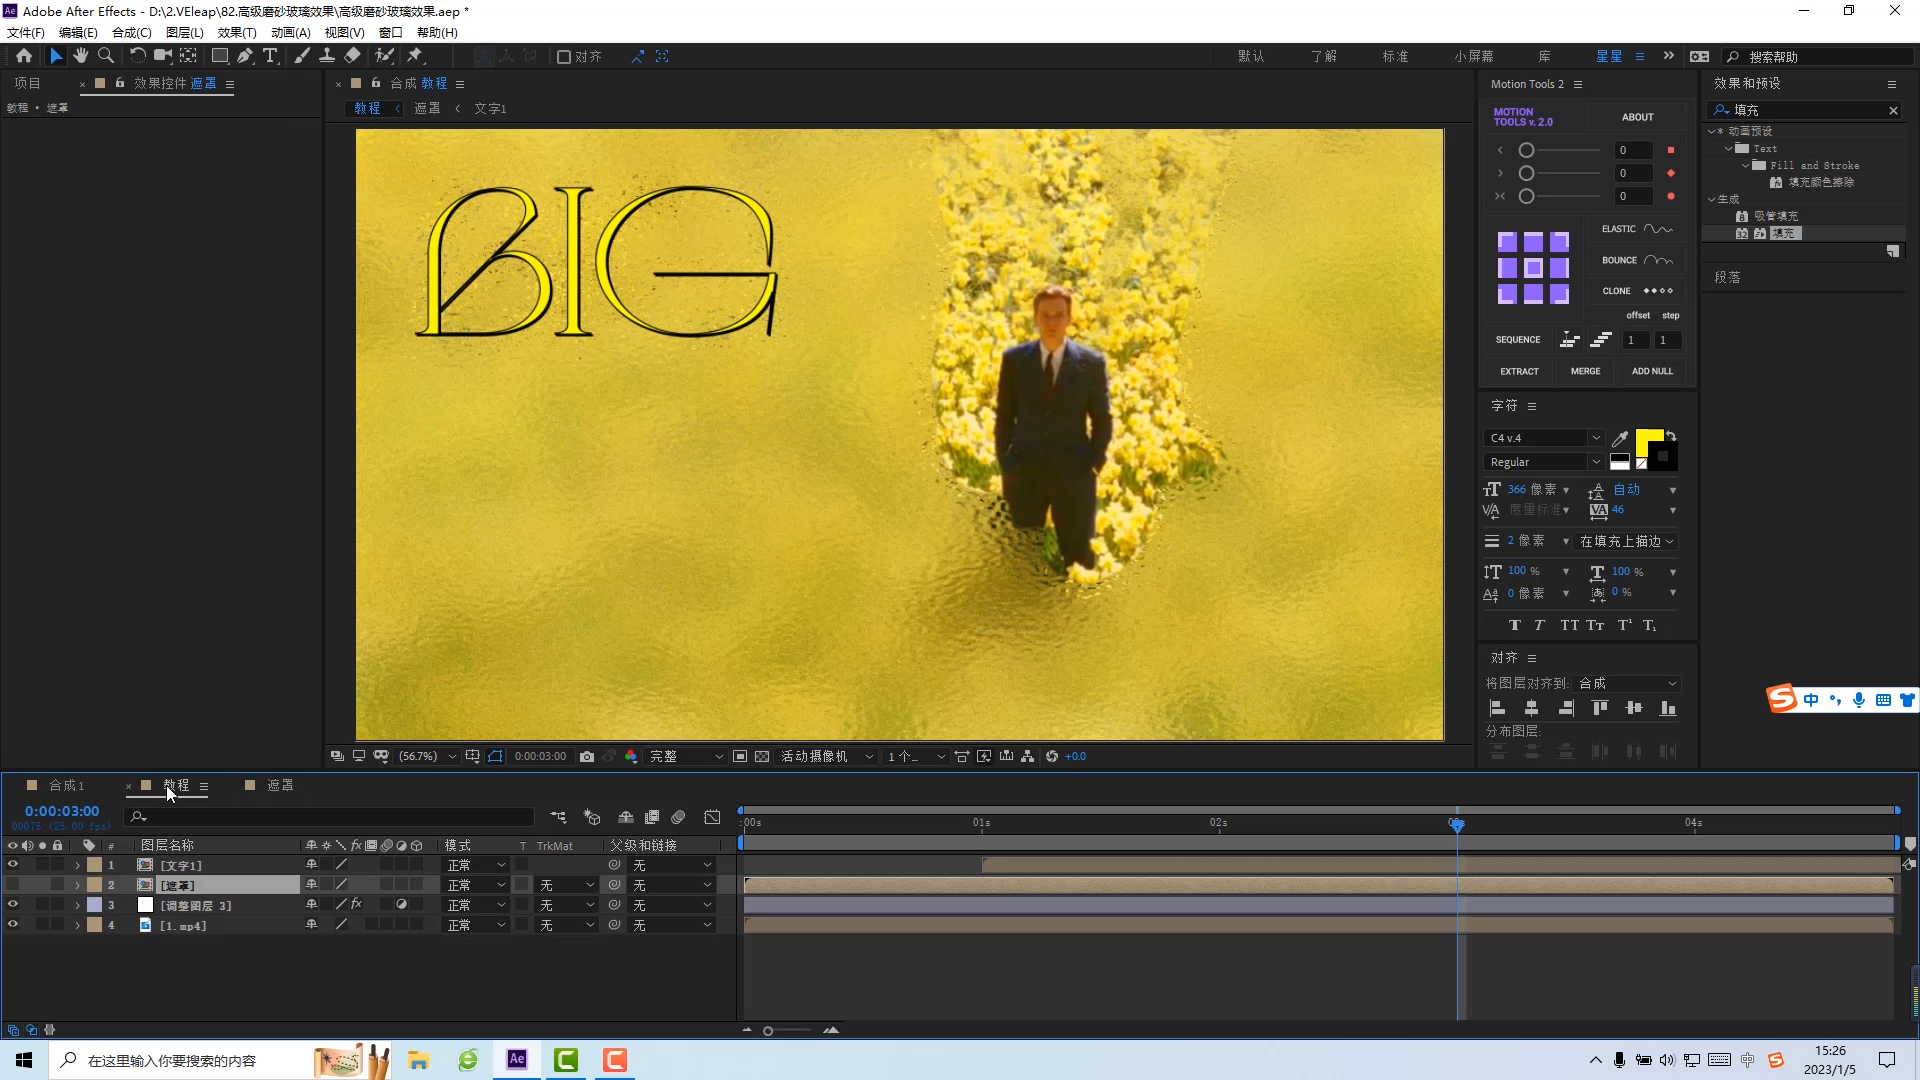
Task: Toggle the panel lock beside 效果控件 遮罩
Action: (119, 83)
